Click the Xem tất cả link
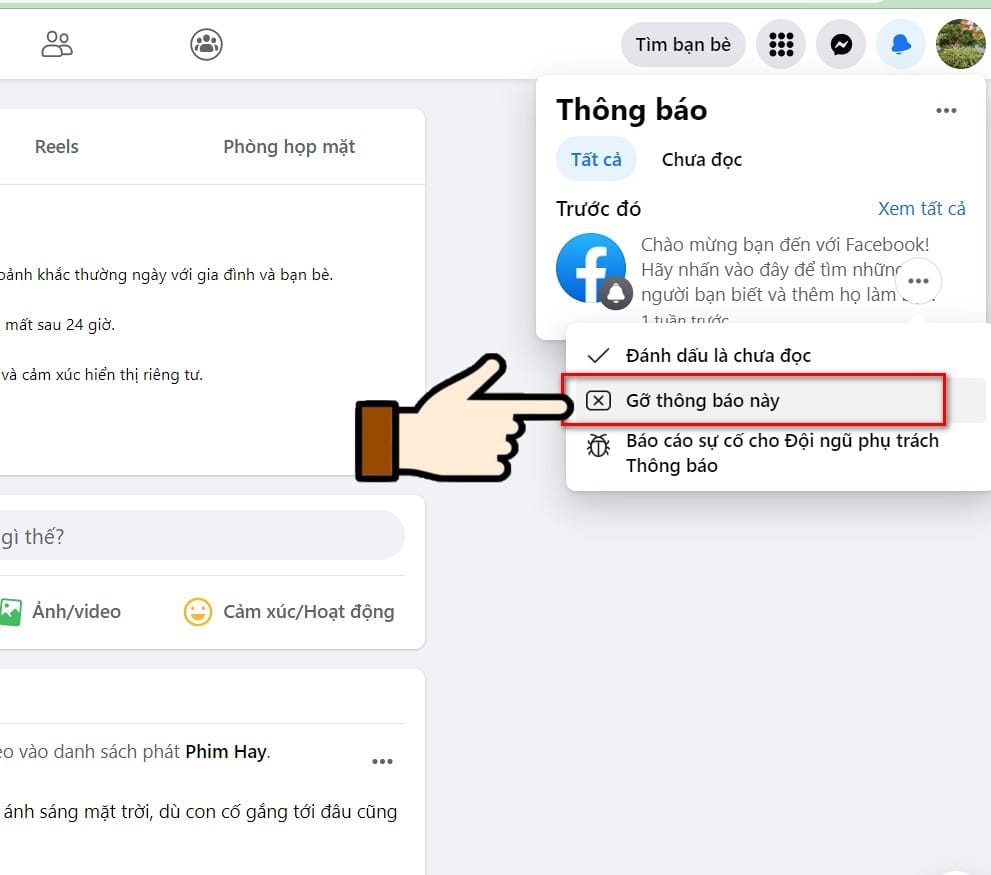 [x=921, y=209]
